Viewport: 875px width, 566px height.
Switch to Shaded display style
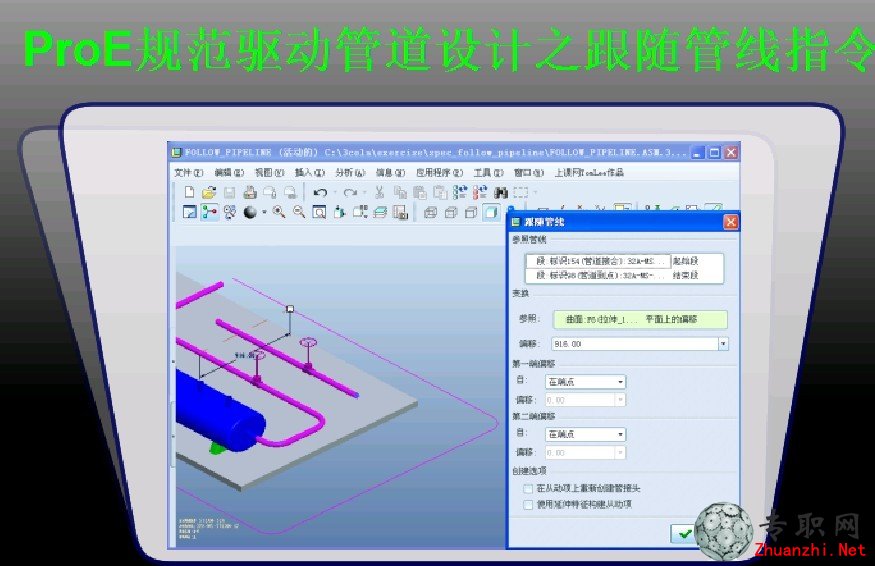491,212
